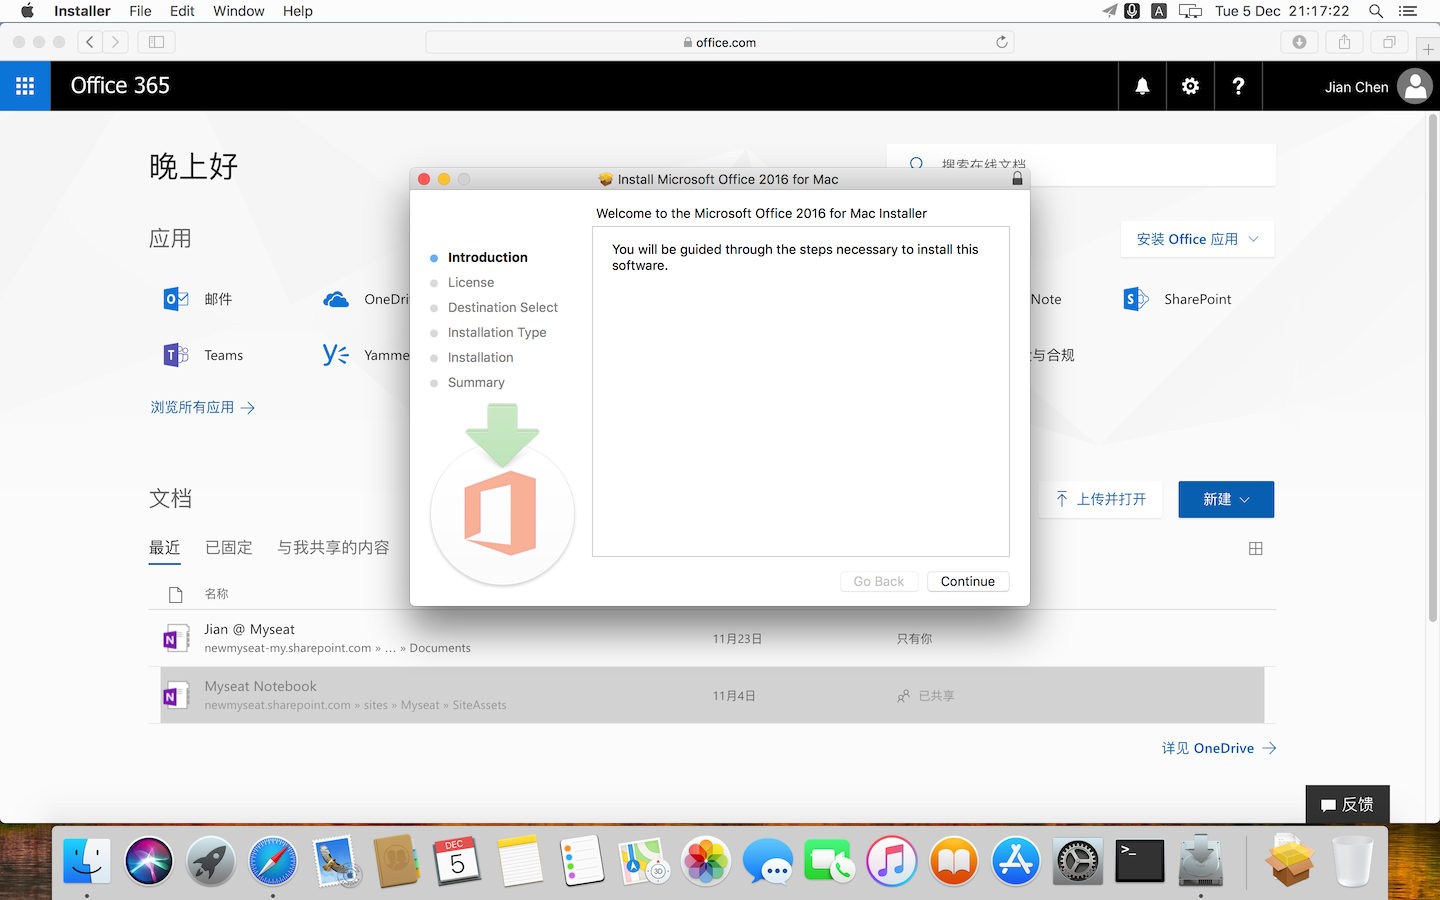Open Launchpad in the Dock

coord(211,861)
